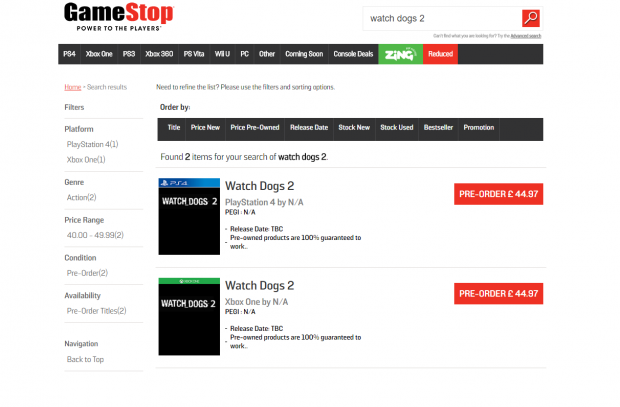Sort results by Release Date
Image resolution: width=620 pixels, height=407 pixels.
pyautogui.click(x=309, y=128)
